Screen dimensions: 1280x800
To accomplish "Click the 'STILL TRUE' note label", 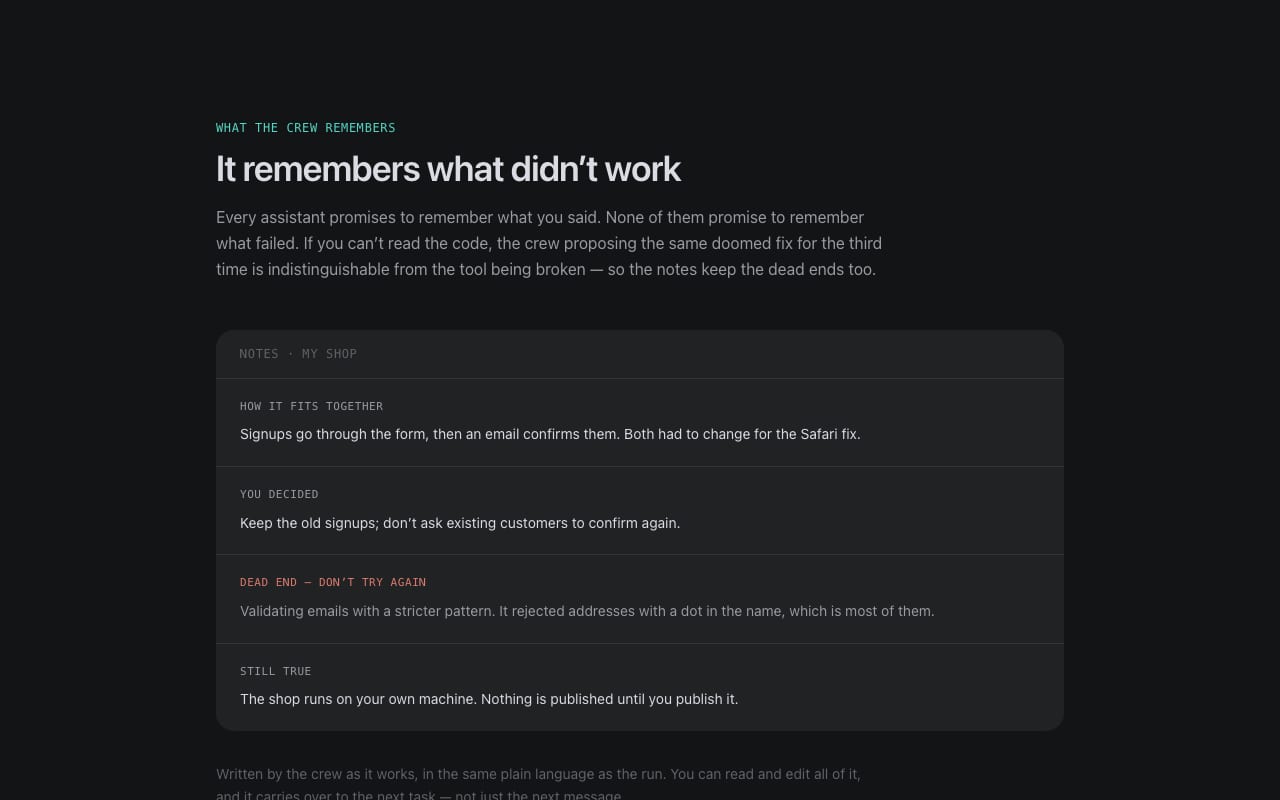I will point(276,671).
